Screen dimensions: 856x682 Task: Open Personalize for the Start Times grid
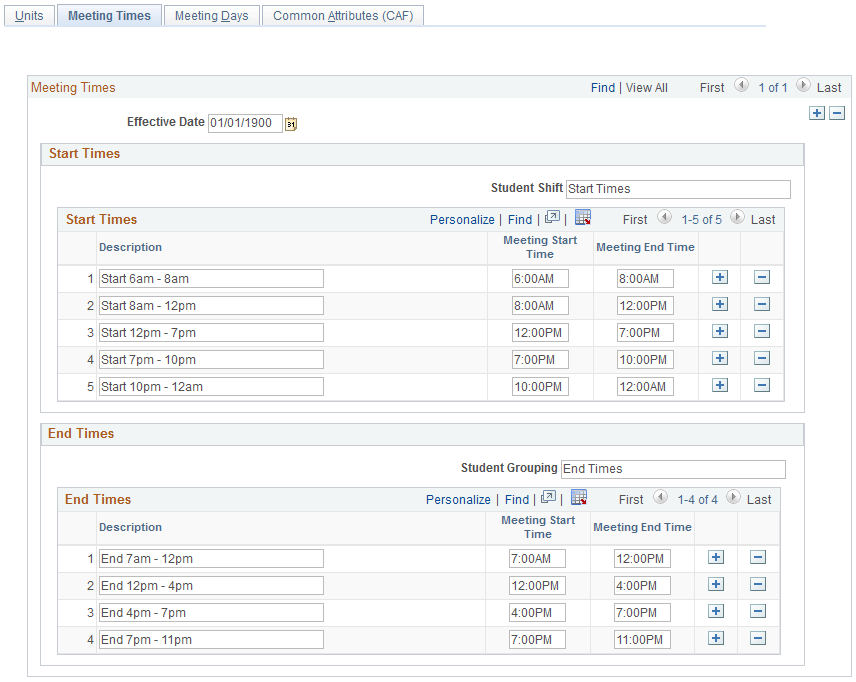pyautogui.click(x=462, y=219)
